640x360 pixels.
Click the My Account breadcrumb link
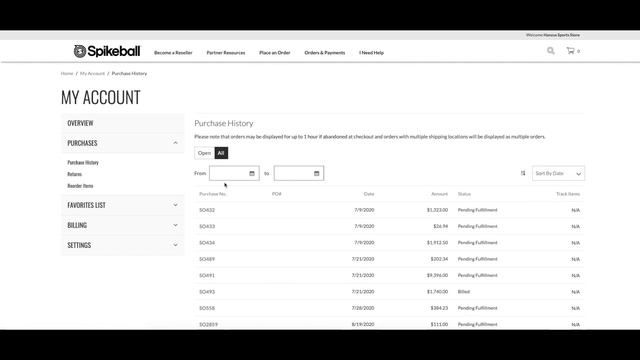92,73
